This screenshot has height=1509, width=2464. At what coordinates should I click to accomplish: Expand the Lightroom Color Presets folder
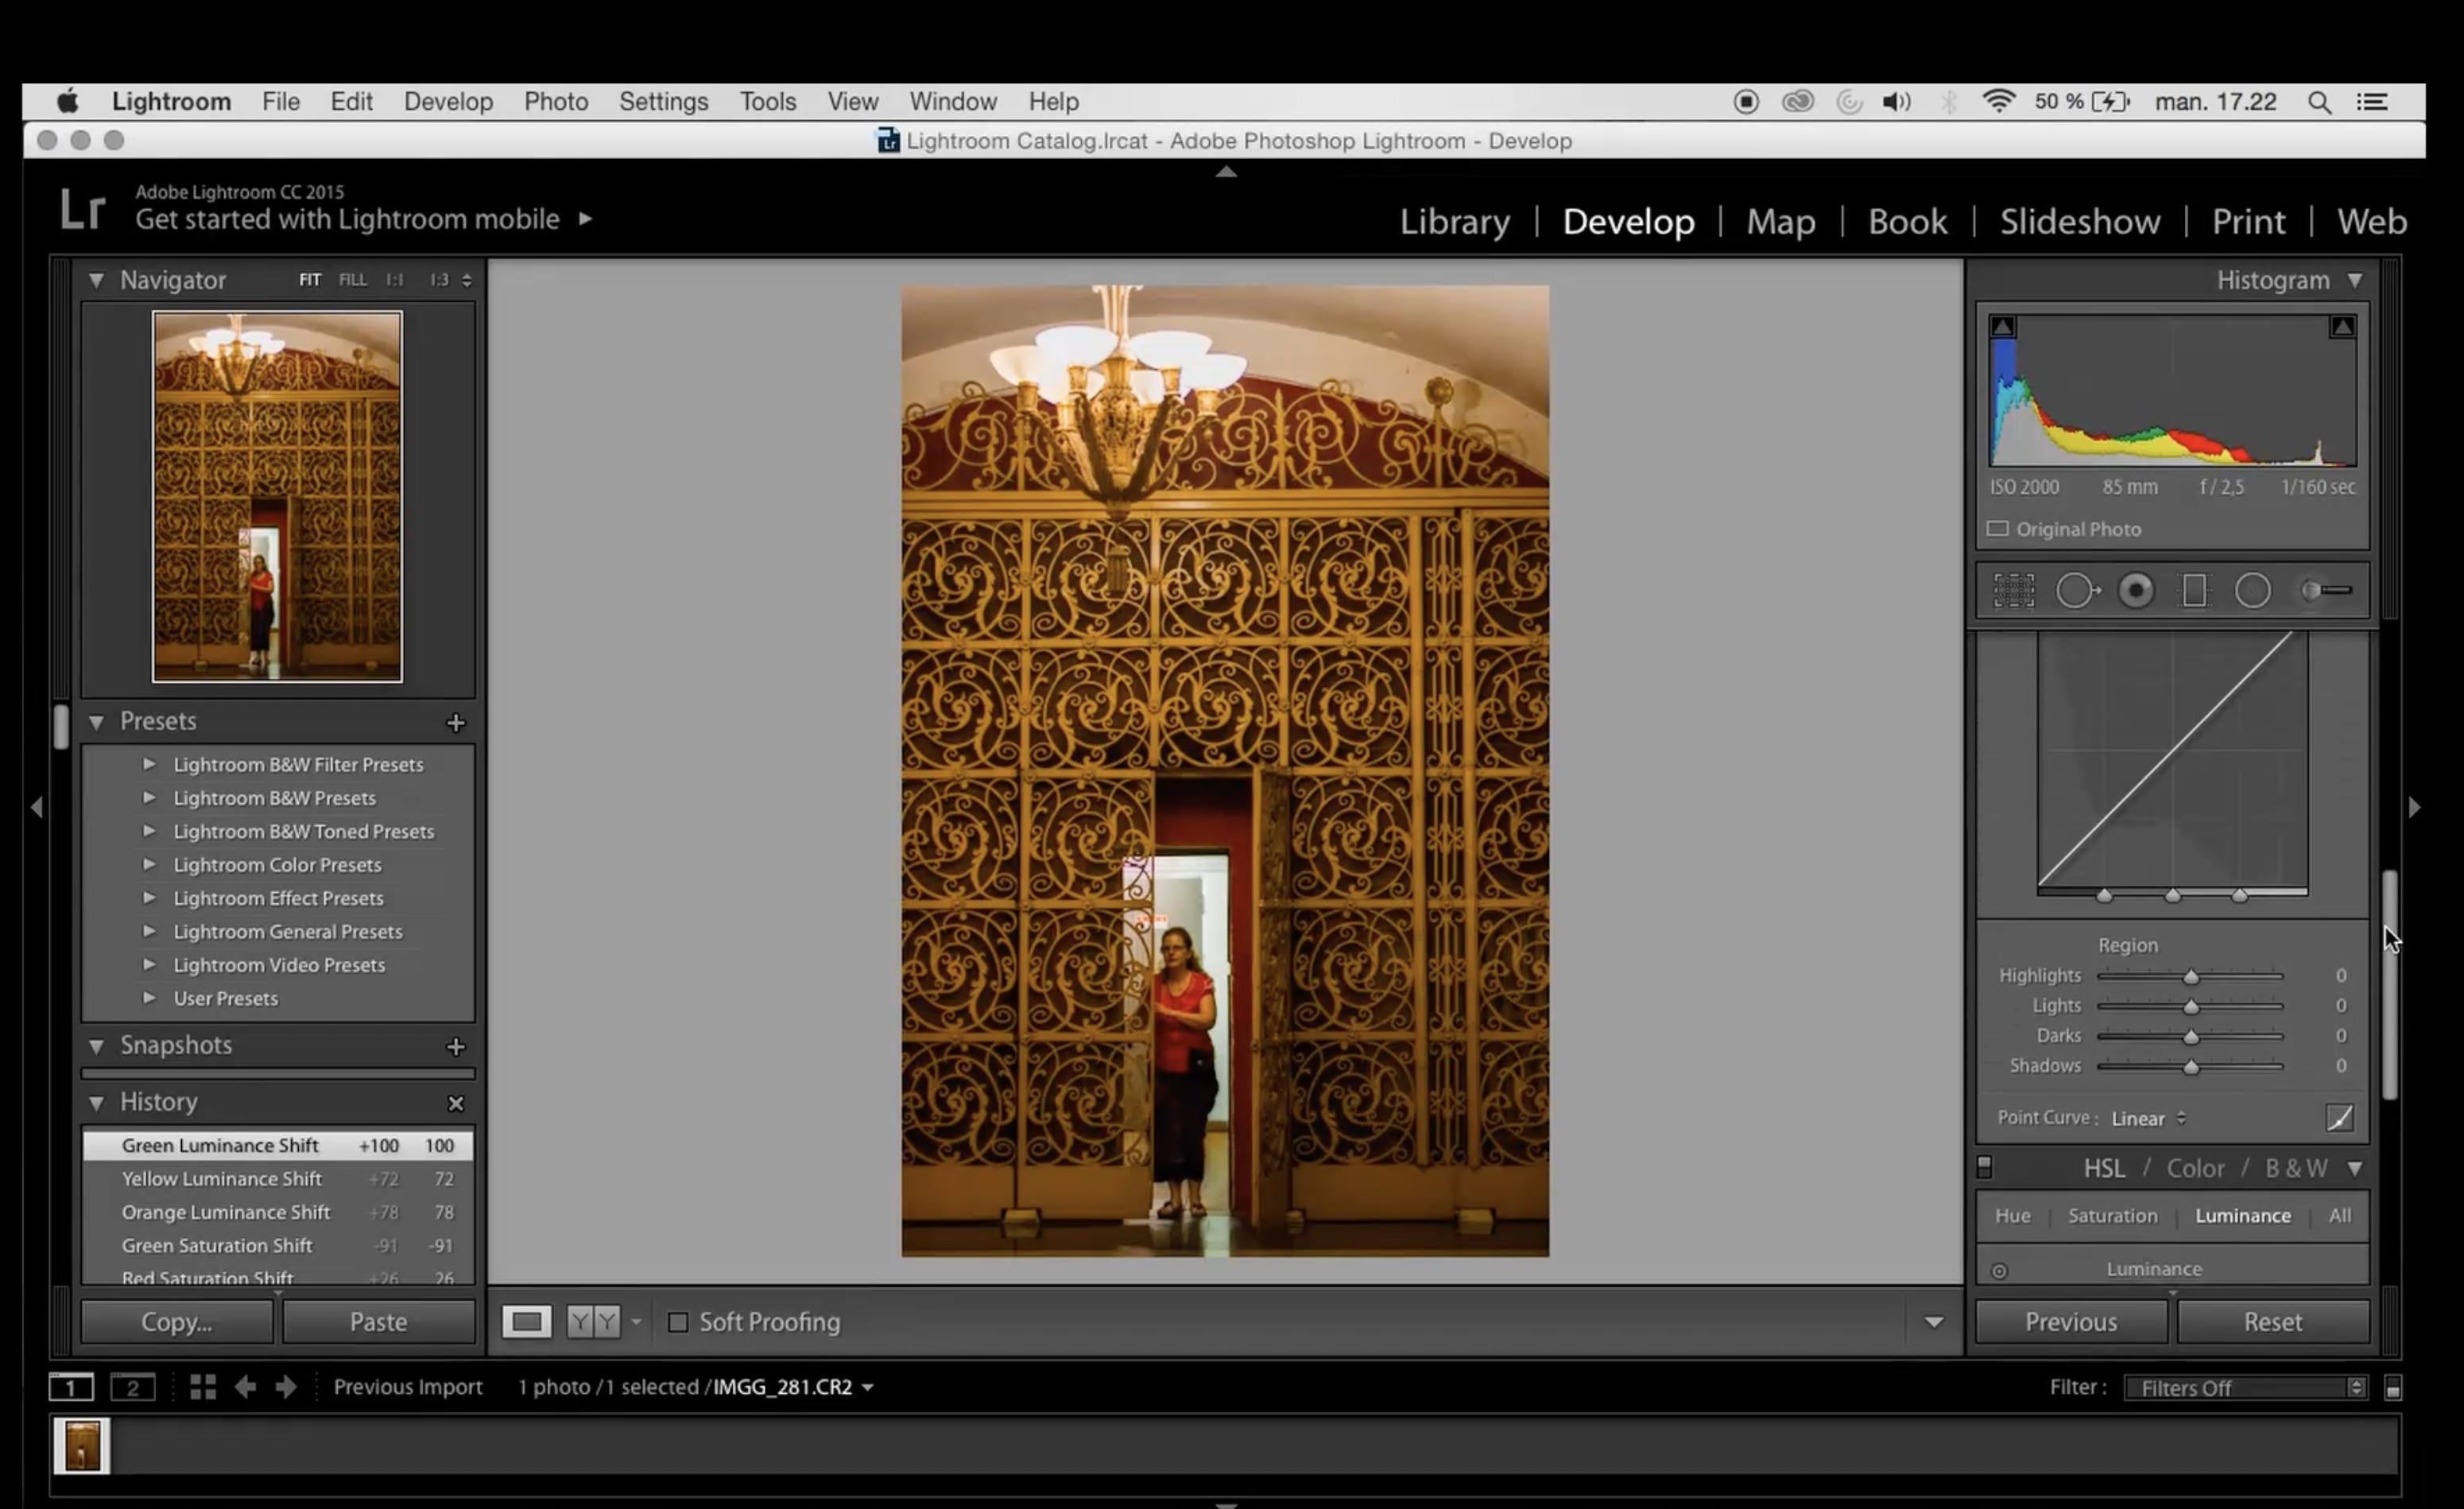(149, 864)
